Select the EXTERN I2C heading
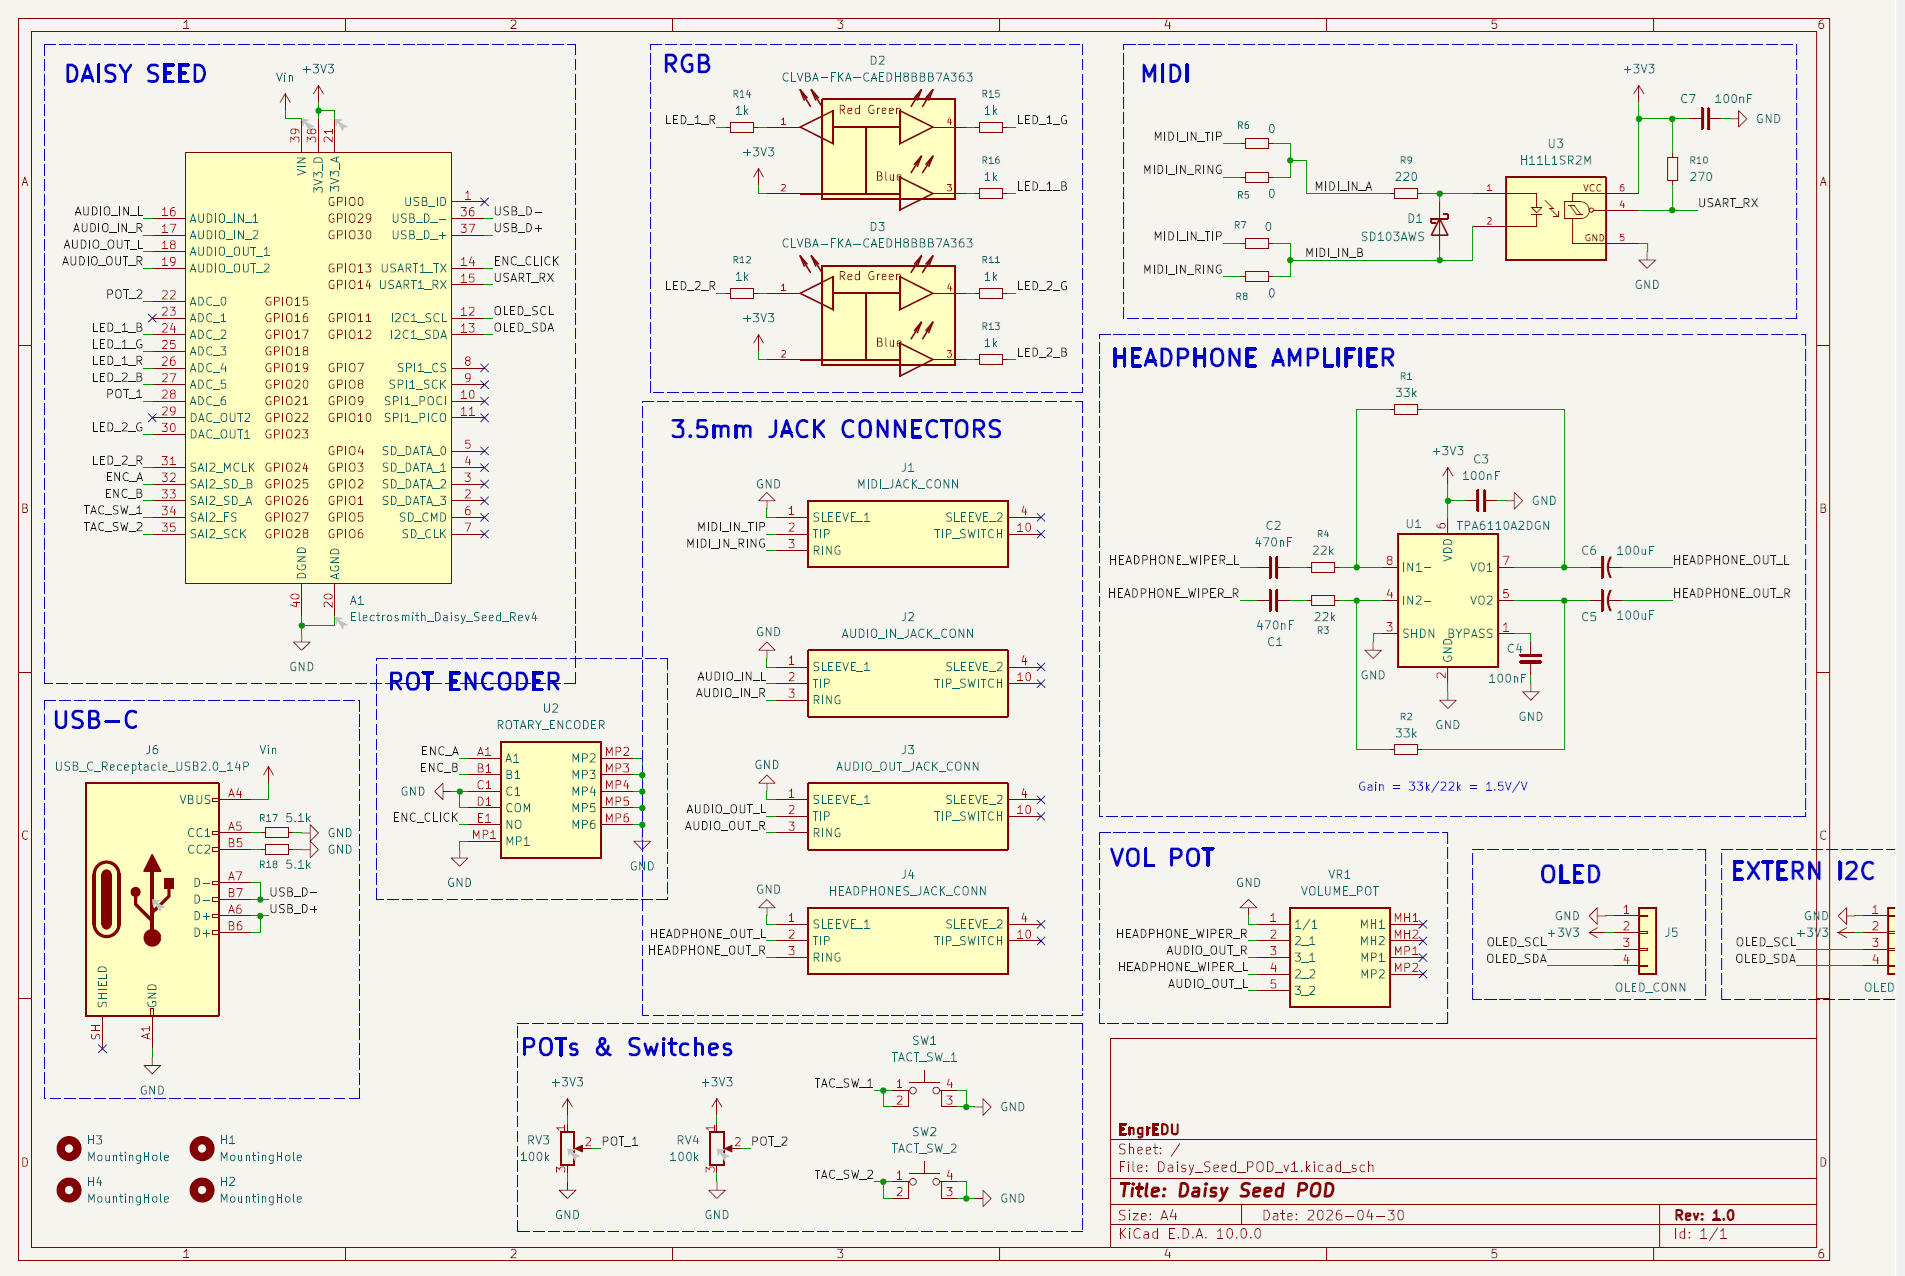Image resolution: width=1905 pixels, height=1276 pixels. (1803, 871)
